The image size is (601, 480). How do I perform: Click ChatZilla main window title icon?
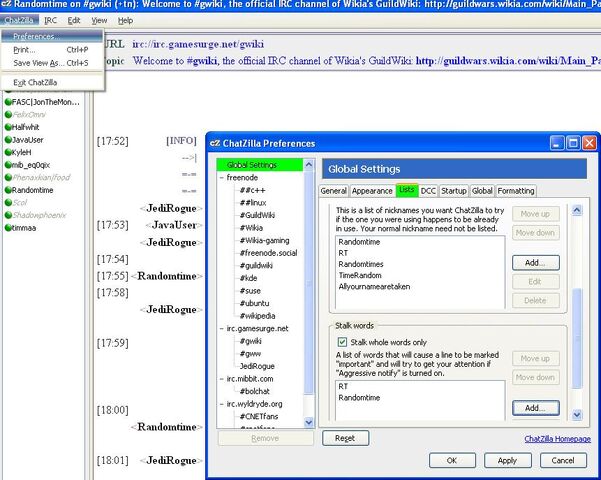tap(6, 4)
